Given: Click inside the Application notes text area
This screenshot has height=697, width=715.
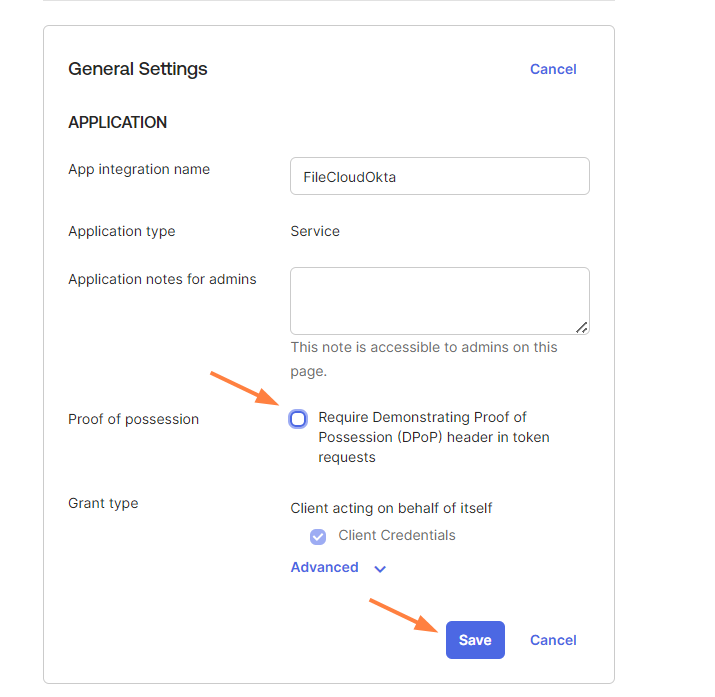Looking at the screenshot, I should (x=439, y=300).
